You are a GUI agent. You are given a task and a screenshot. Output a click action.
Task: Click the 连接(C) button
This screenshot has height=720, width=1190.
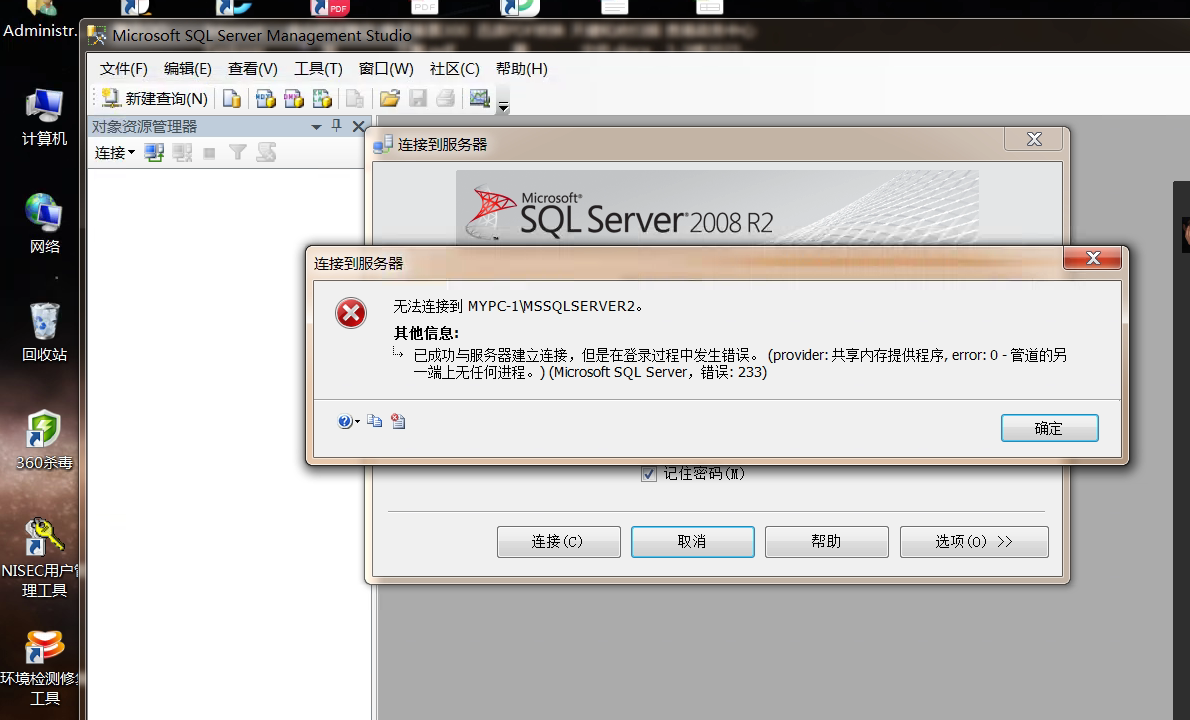point(559,542)
